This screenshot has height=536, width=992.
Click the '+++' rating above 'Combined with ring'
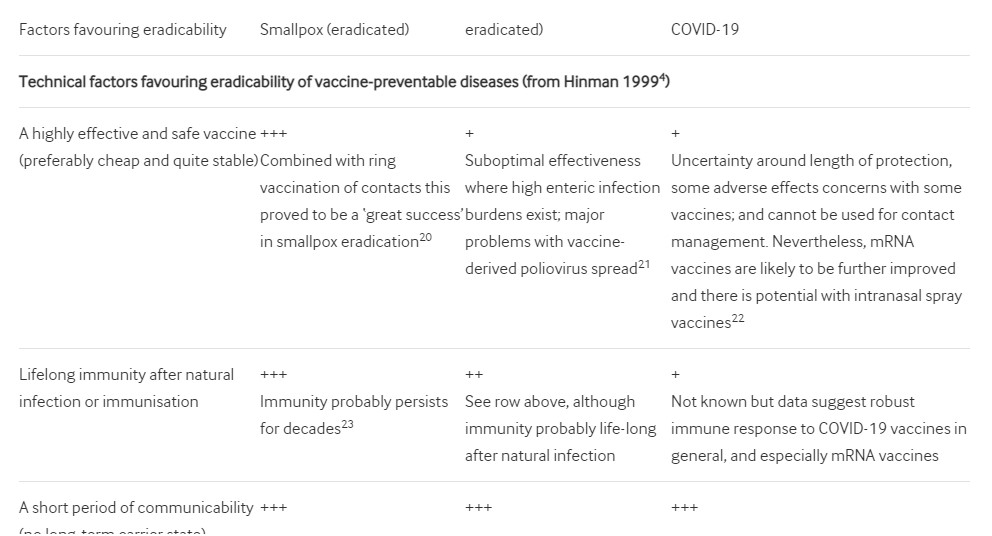[273, 133]
